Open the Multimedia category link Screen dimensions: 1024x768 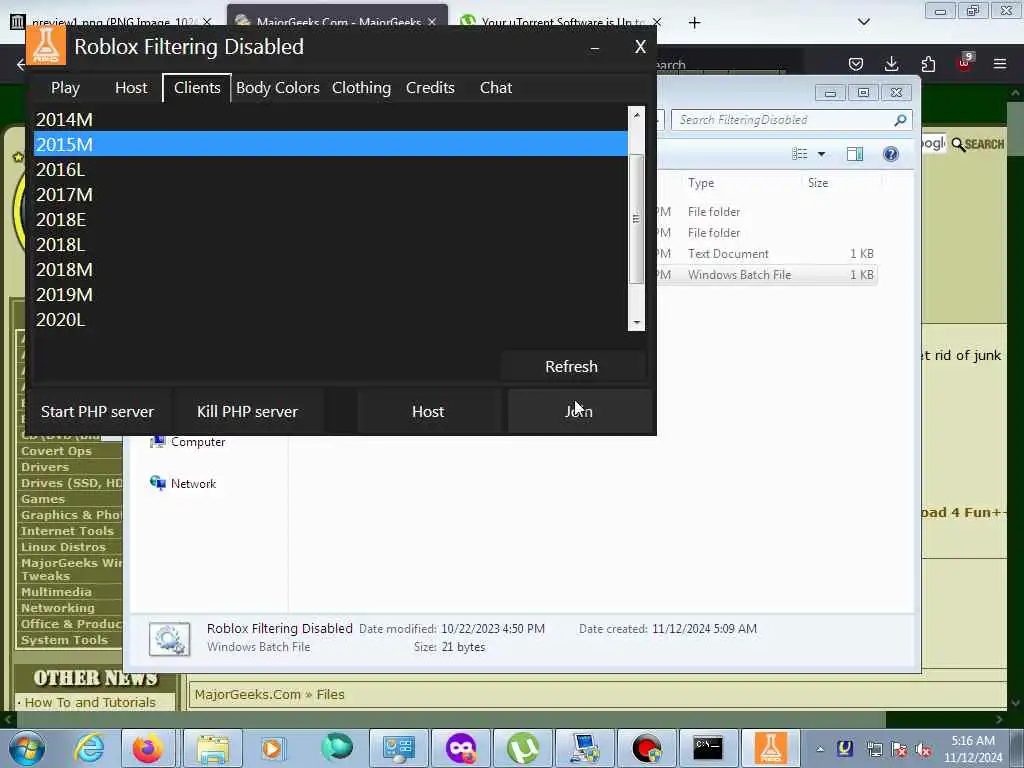pos(56,592)
